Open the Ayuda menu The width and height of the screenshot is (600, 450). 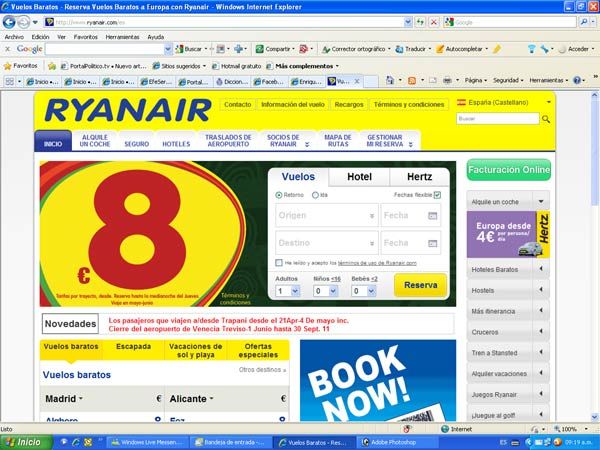point(156,37)
